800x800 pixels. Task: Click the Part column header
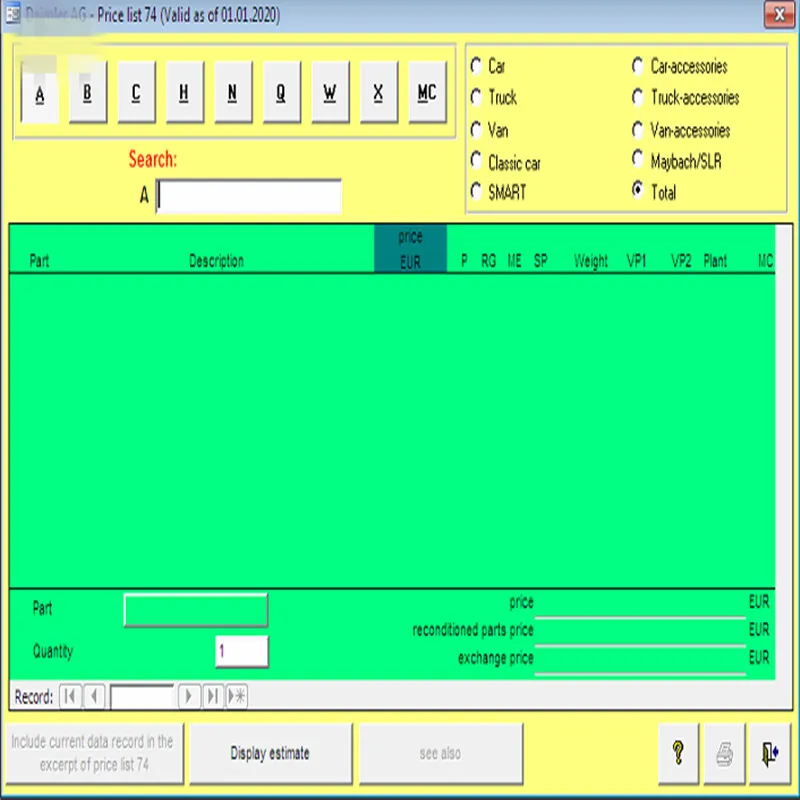(x=39, y=261)
